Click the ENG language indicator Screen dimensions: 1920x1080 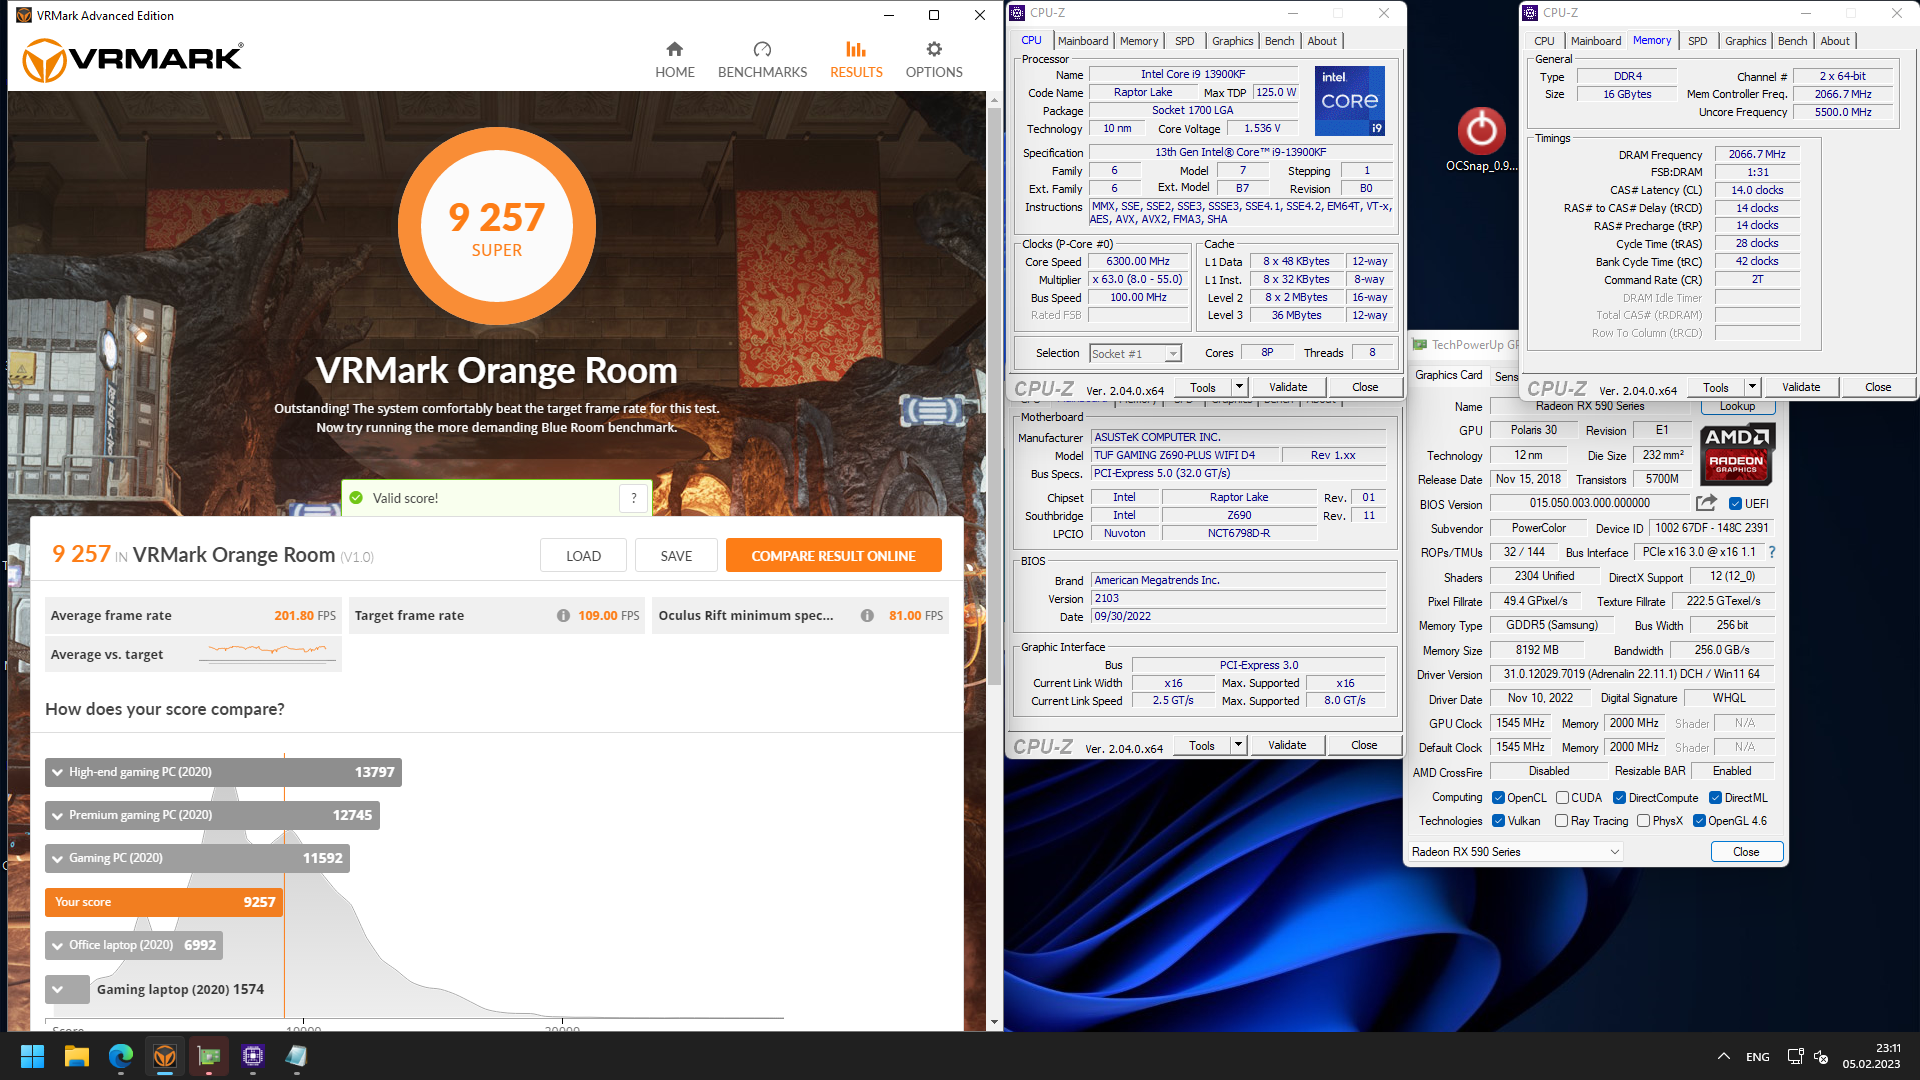(1758, 1057)
